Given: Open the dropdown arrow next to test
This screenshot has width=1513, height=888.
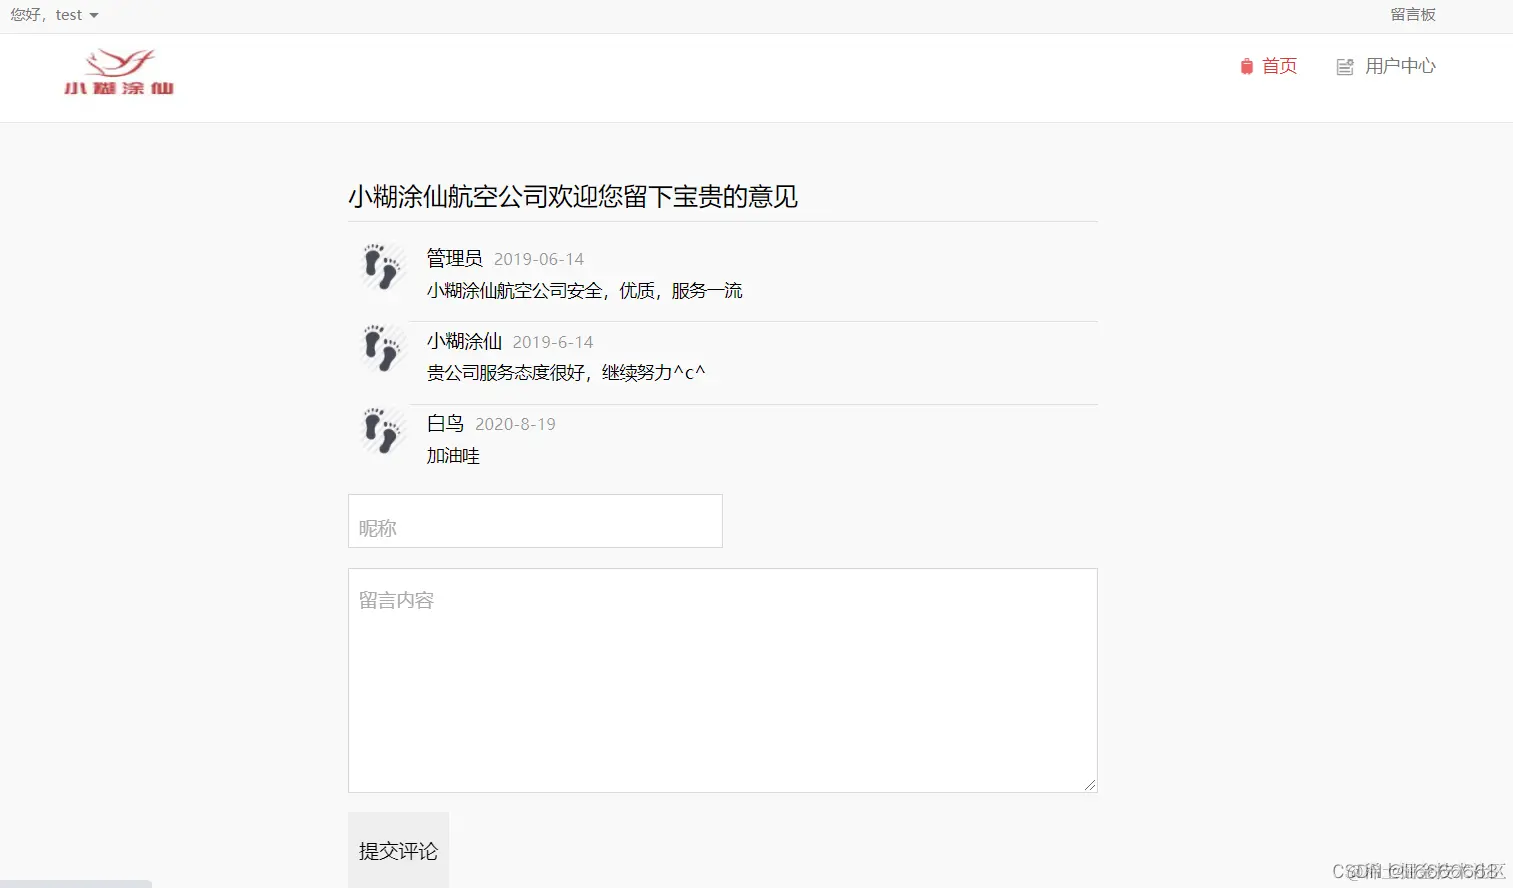Looking at the screenshot, I should [x=95, y=14].
